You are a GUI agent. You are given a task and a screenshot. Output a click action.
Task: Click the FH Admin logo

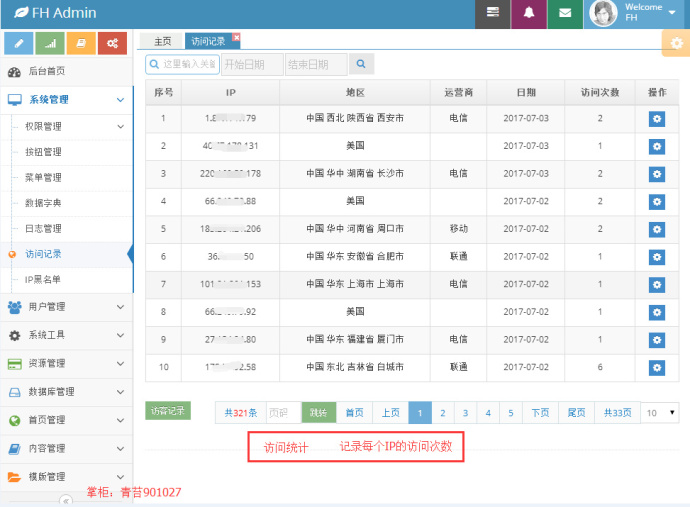(55, 13)
